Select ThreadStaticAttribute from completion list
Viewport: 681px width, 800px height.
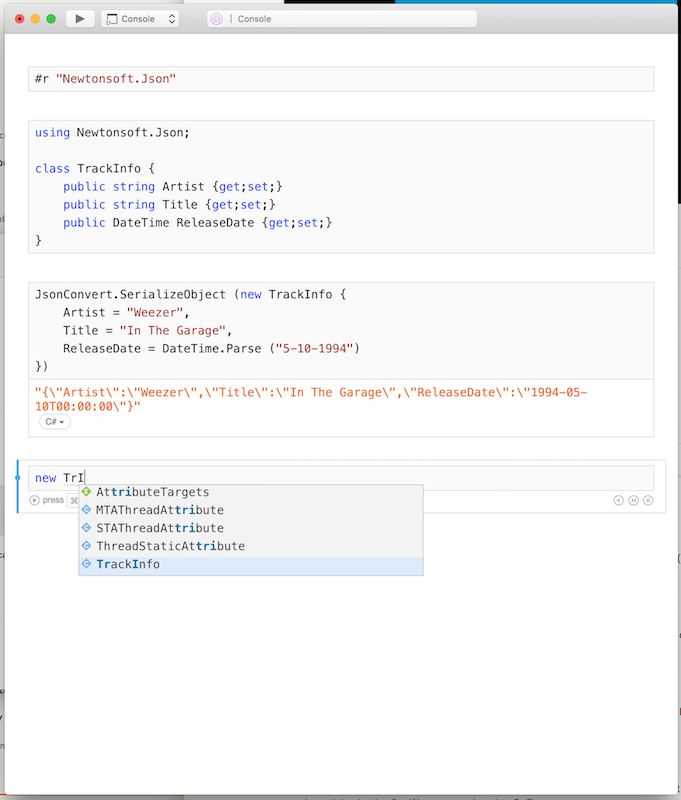251,546
